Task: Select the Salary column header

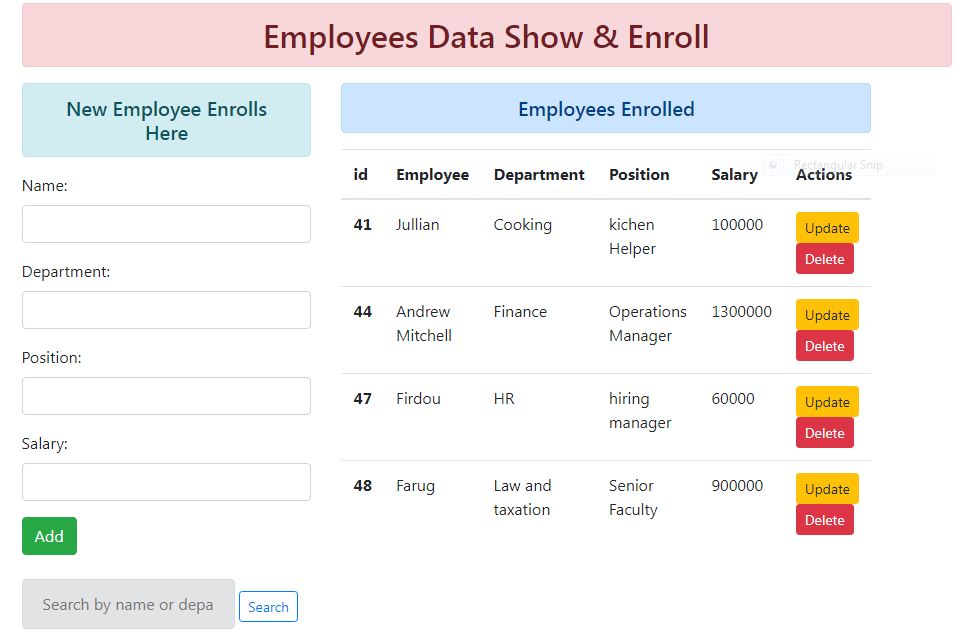Action: [733, 174]
